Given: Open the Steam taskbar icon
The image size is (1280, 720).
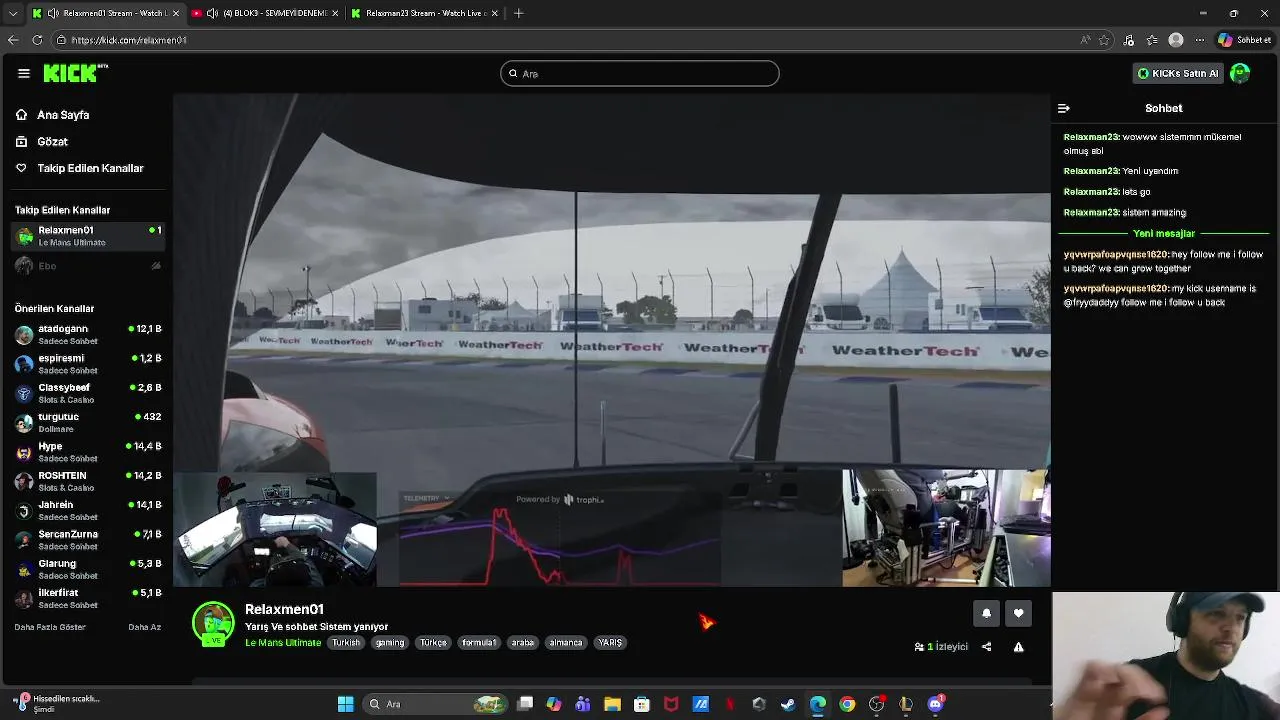Looking at the screenshot, I should coord(788,704).
